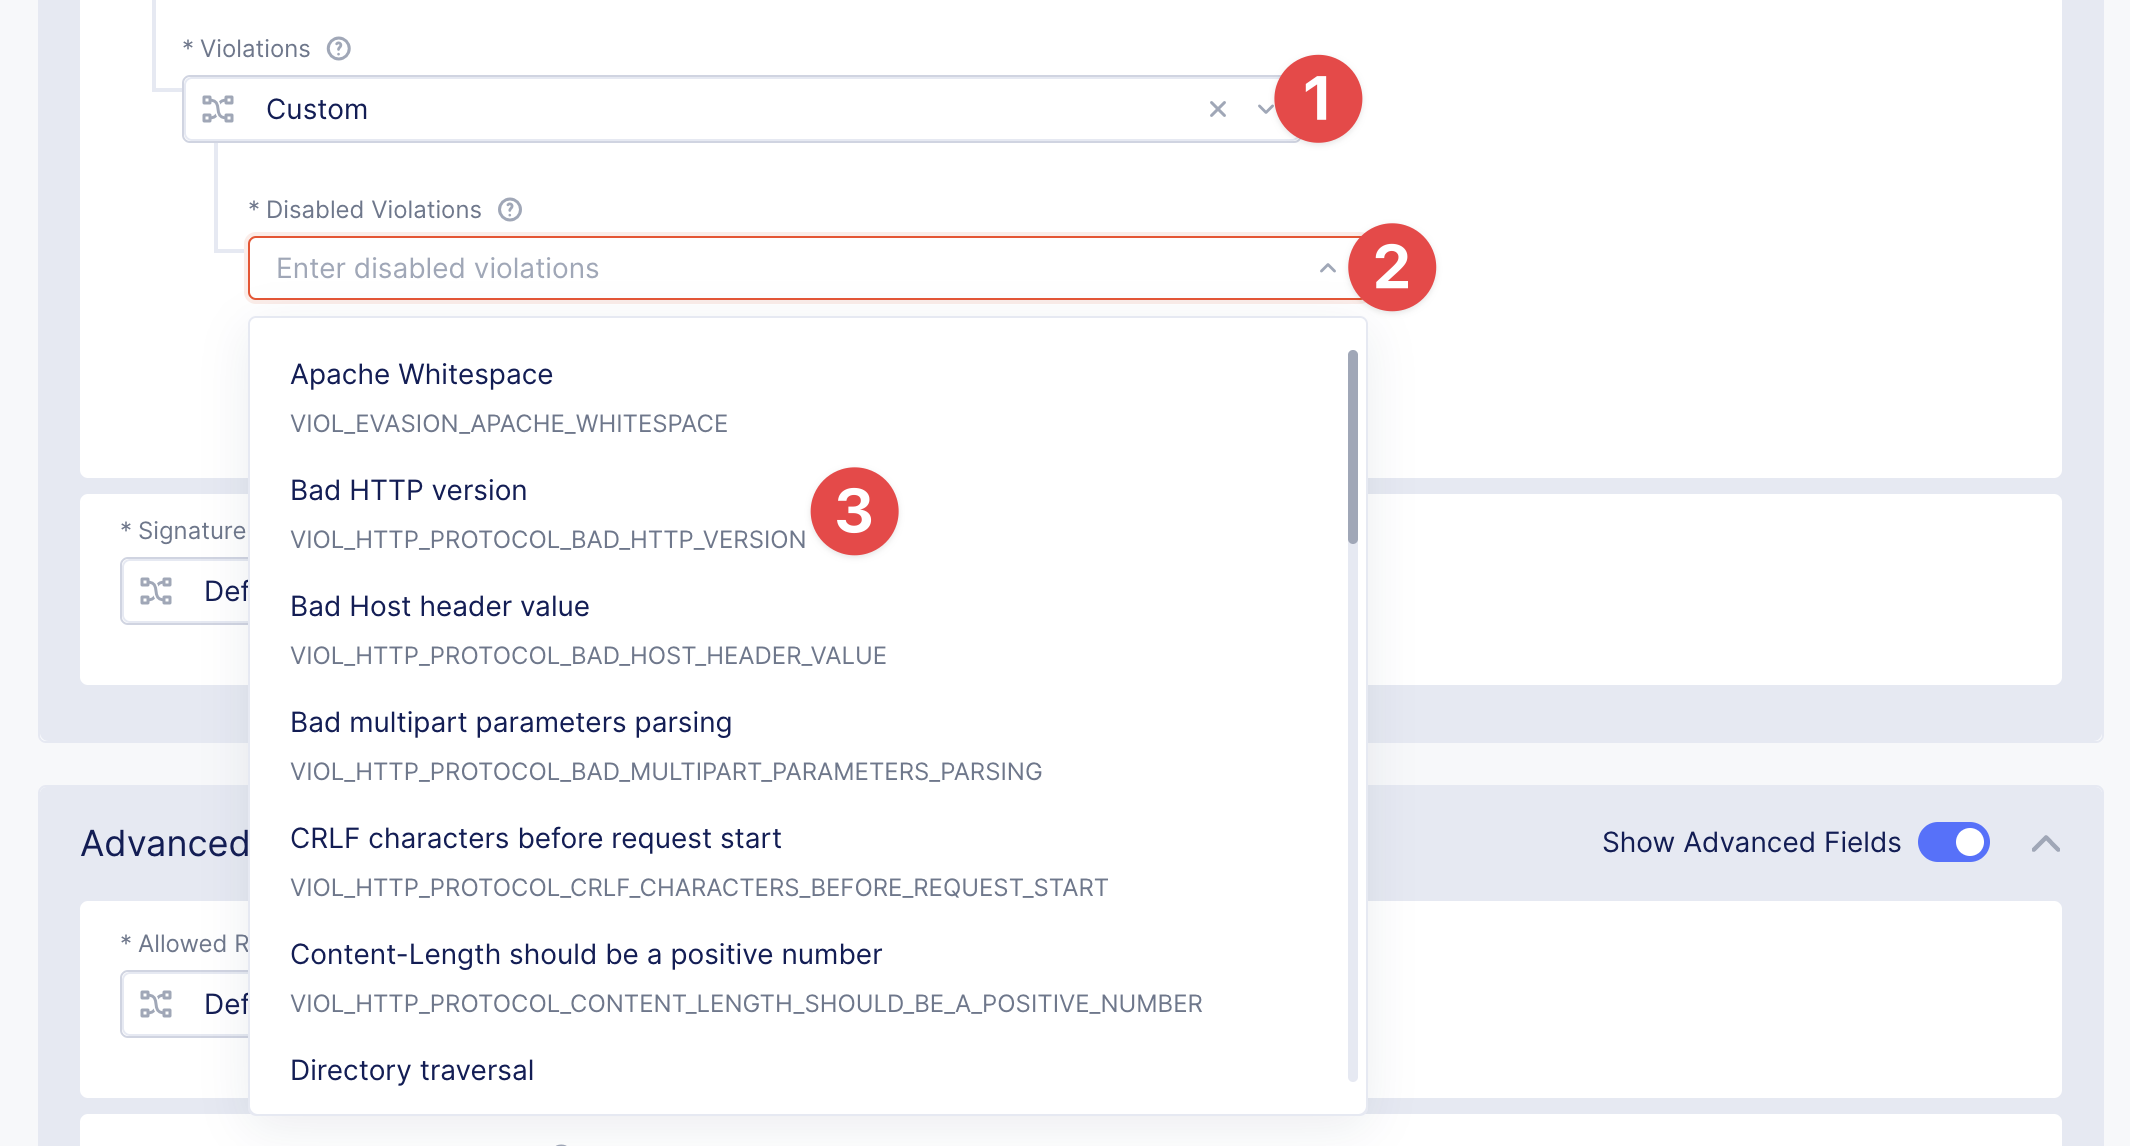Open the Violations dropdown arrow
Screen dimensions: 2130x1146
click(1264, 109)
